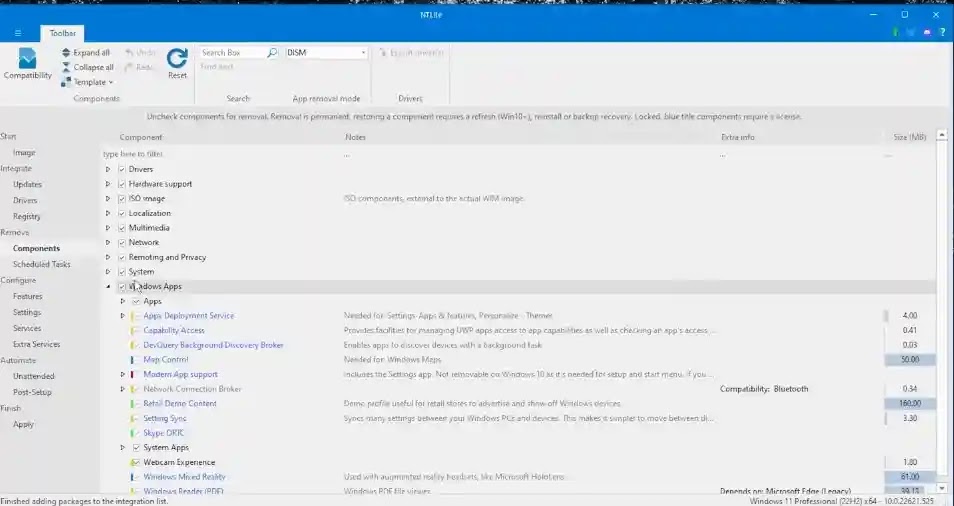
Task: Open Updates in the sidebar
Action: coord(27,184)
